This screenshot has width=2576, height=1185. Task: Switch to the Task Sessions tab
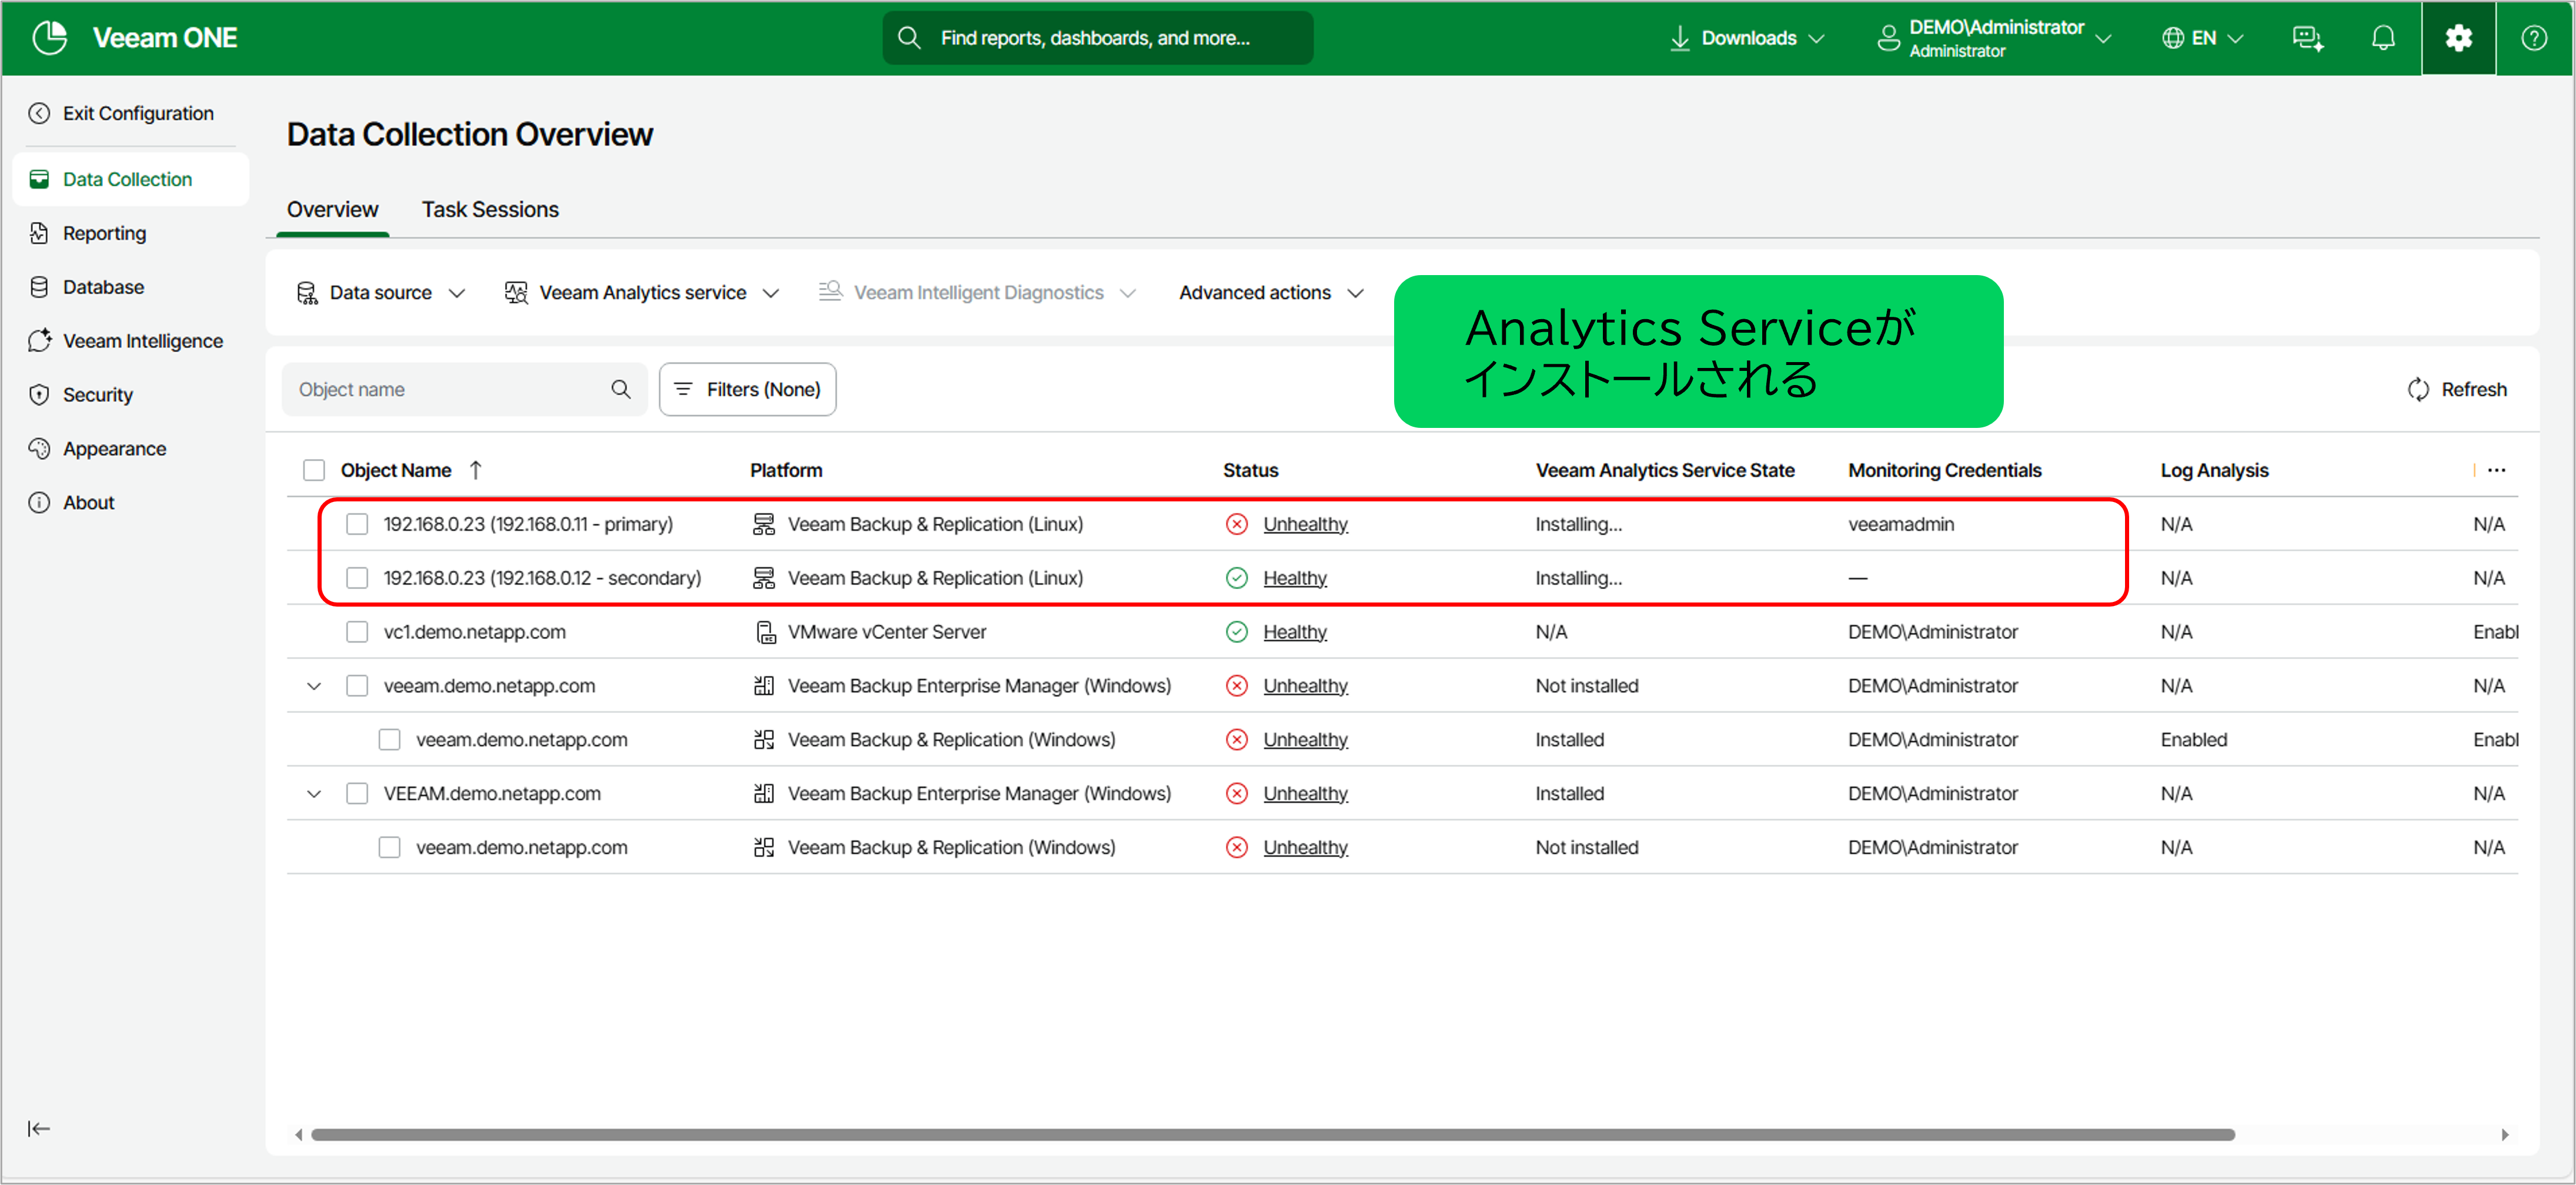pyautogui.click(x=490, y=209)
